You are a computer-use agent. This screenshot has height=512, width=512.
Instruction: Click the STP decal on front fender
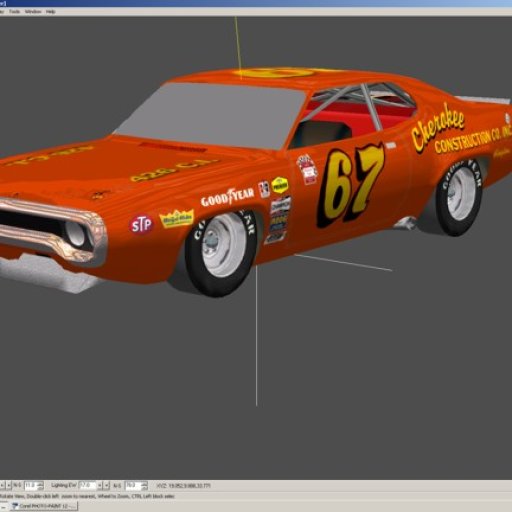(141, 224)
